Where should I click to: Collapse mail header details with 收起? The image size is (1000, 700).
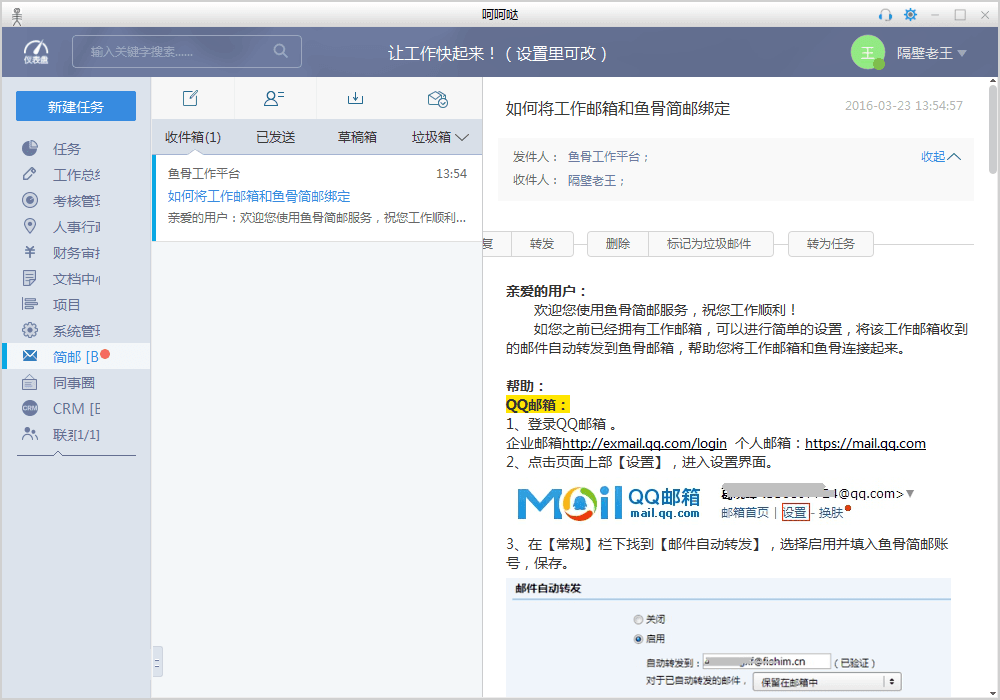[940, 157]
